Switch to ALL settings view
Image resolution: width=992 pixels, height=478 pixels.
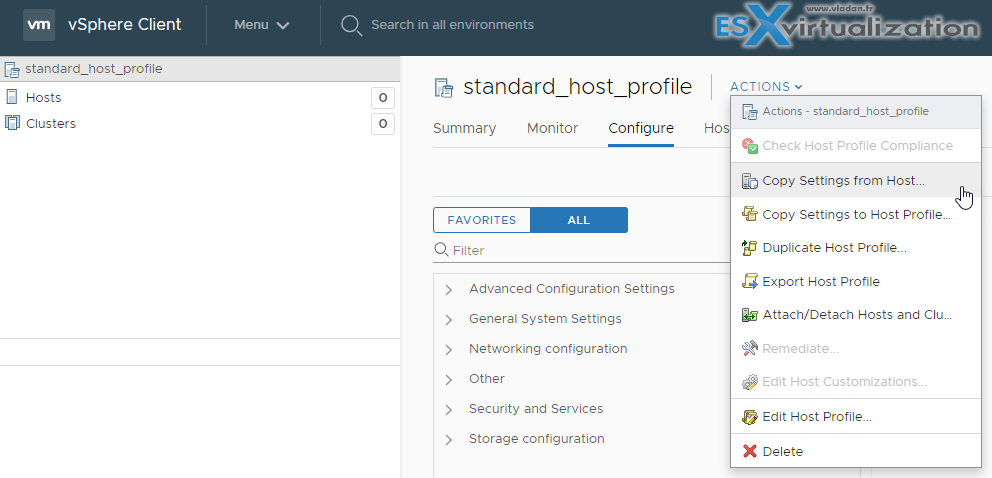[x=579, y=220]
